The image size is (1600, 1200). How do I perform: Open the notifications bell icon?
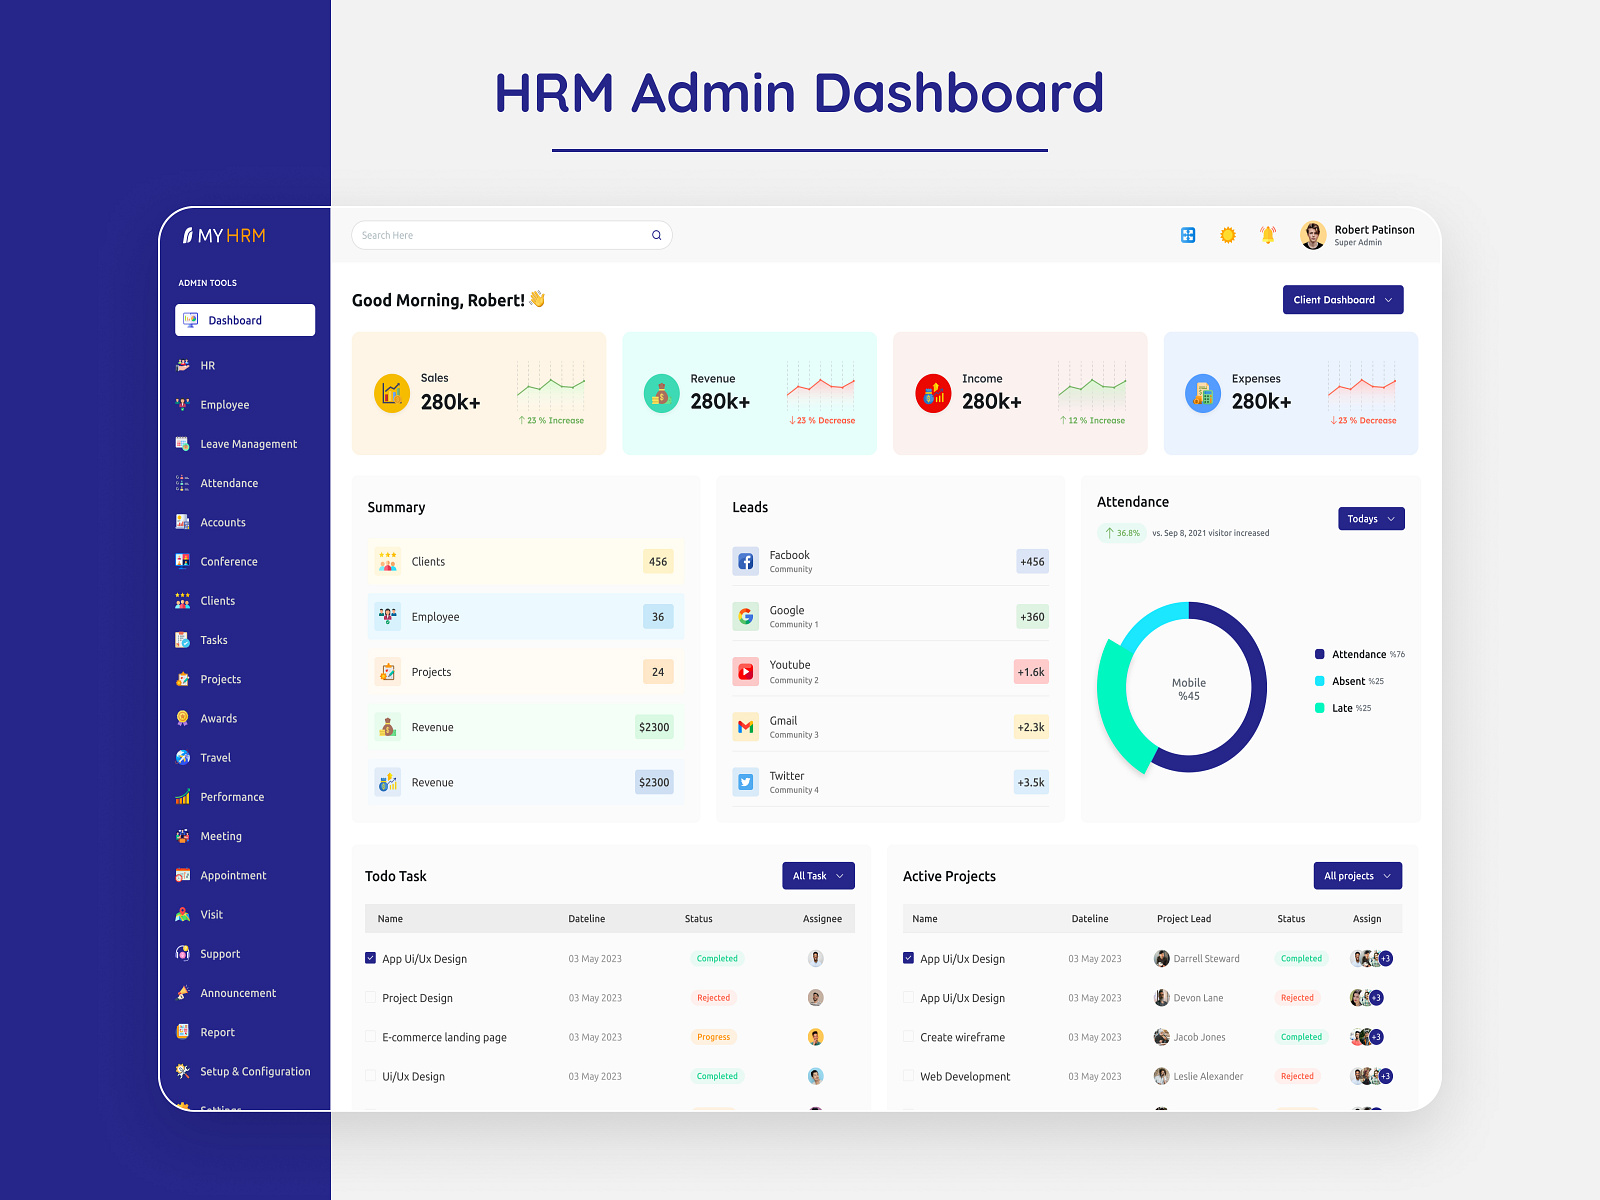(x=1267, y=235)
